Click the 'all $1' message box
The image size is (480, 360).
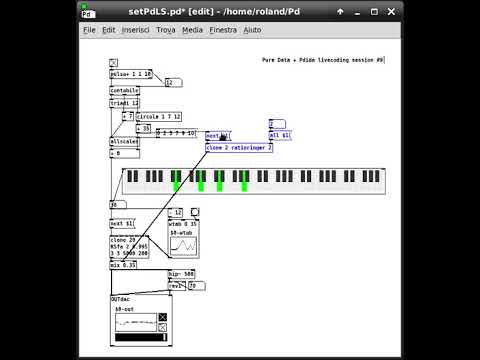click(280, 135)
